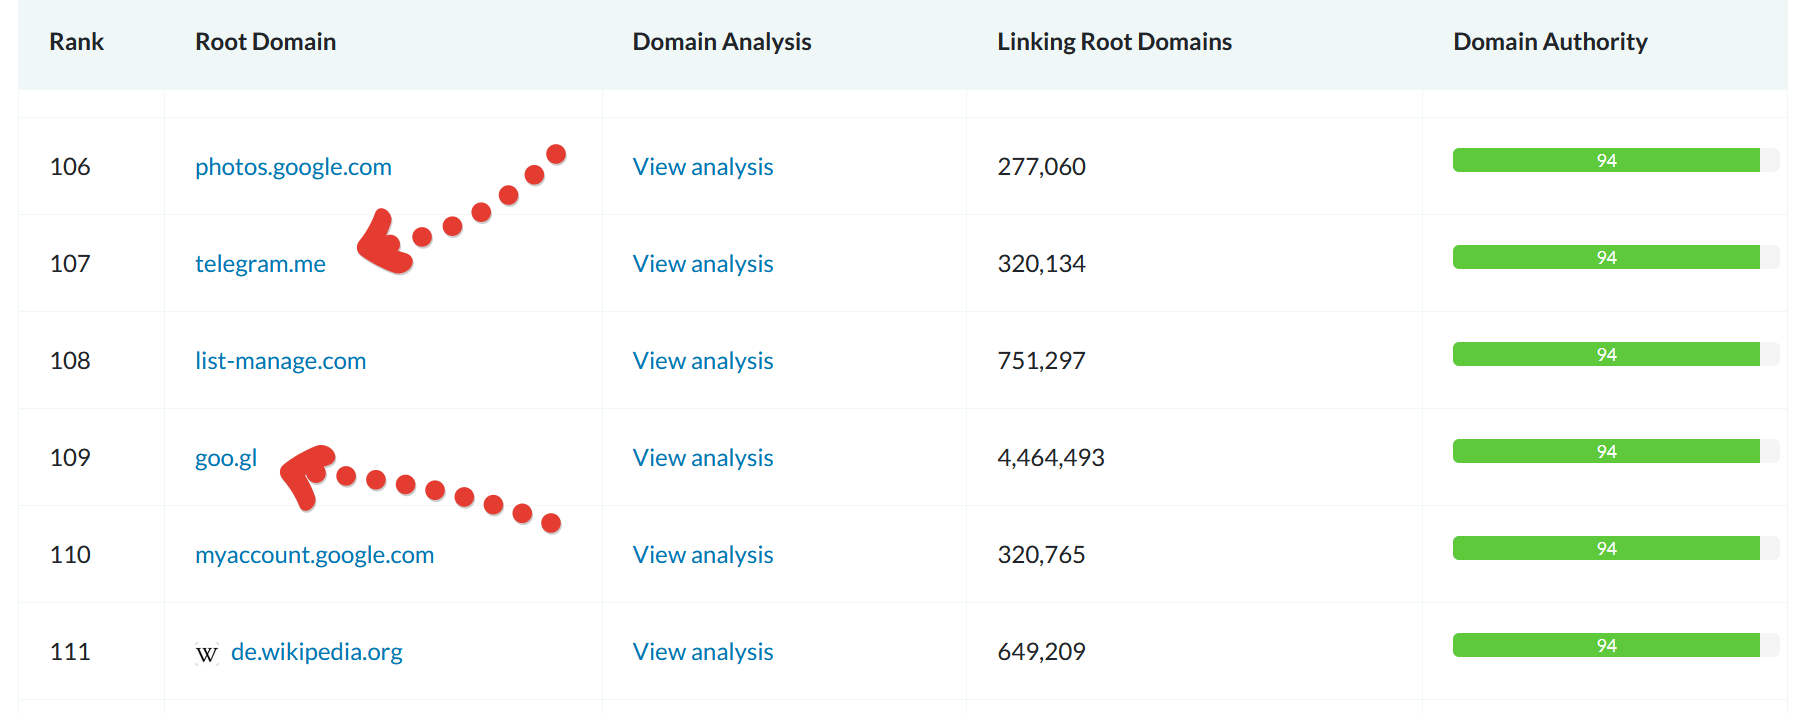Open the de.wikipedia.org domain link

(316, 652)
